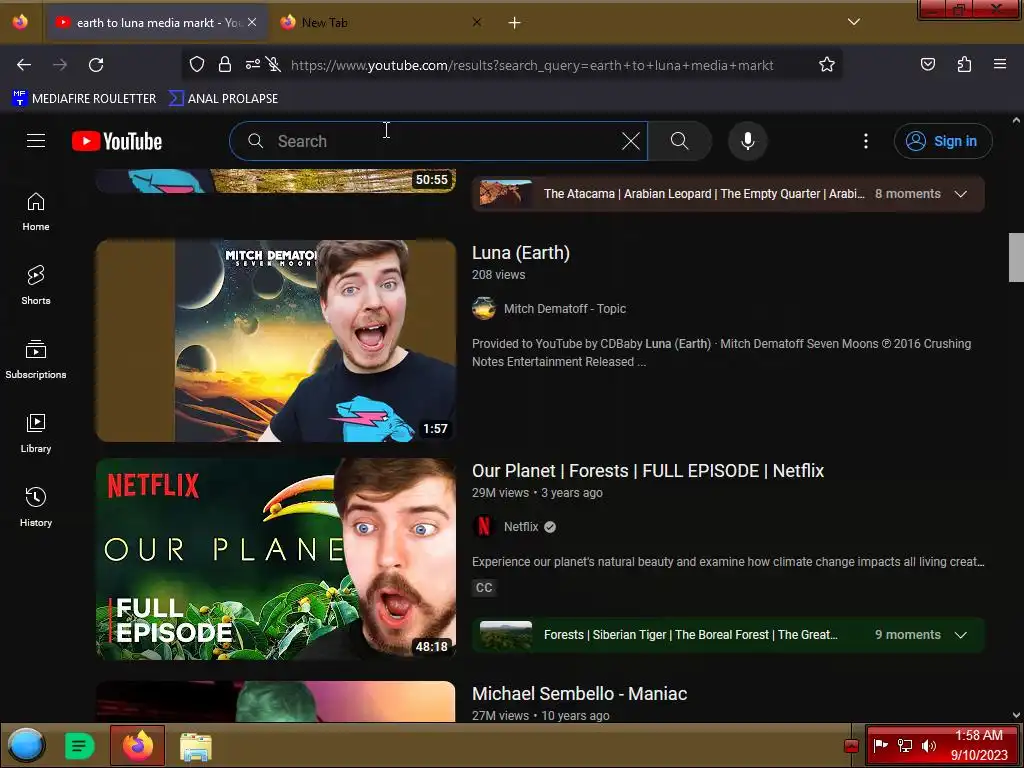Screen dimensions: 1024x768
Task: Start voice search with microphone icon
Action: coord(748,141)
